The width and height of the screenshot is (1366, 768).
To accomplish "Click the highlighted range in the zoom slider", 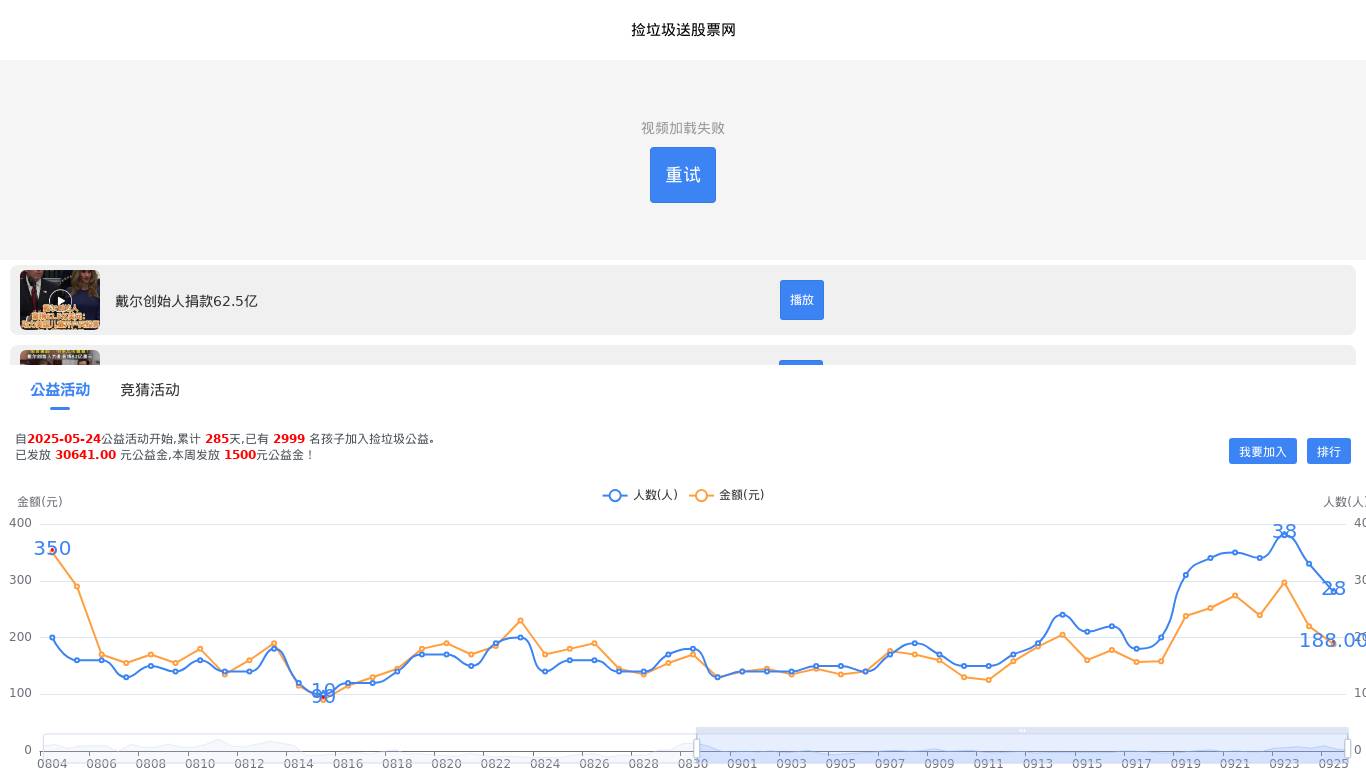I will (1020, 745).
